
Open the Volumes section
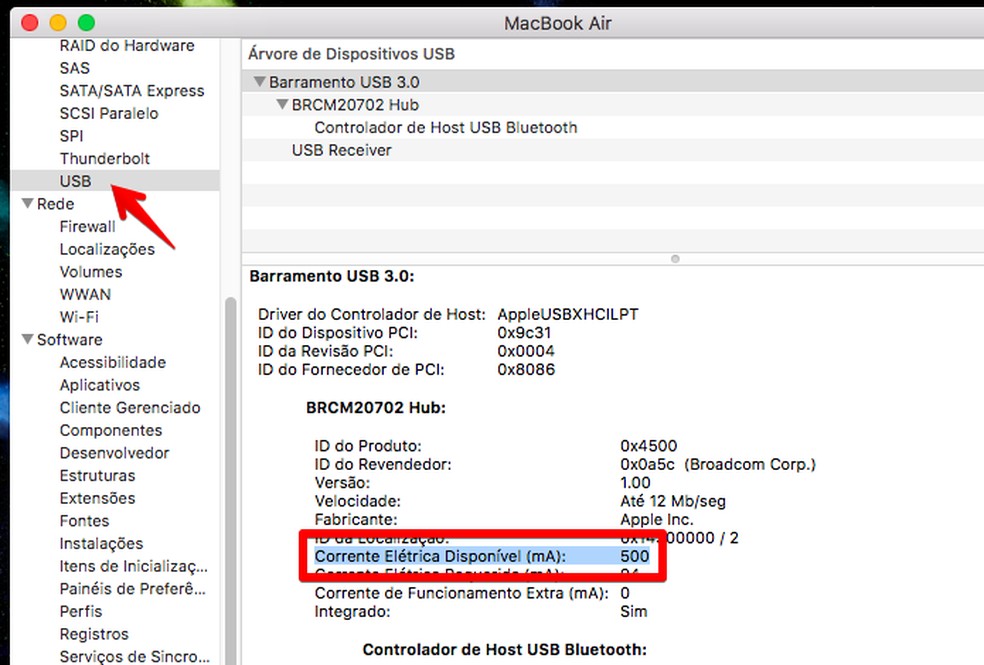[x=91, y=271]
